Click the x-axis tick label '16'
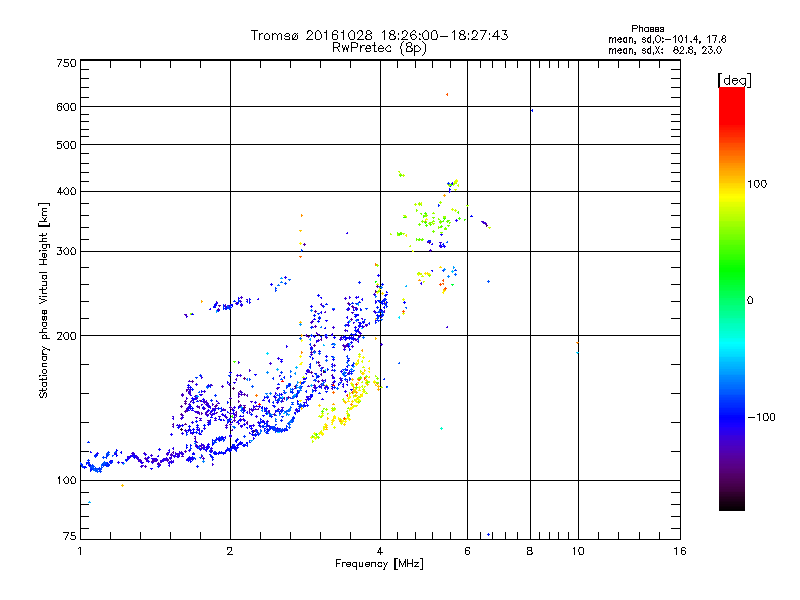 (680, 551)
